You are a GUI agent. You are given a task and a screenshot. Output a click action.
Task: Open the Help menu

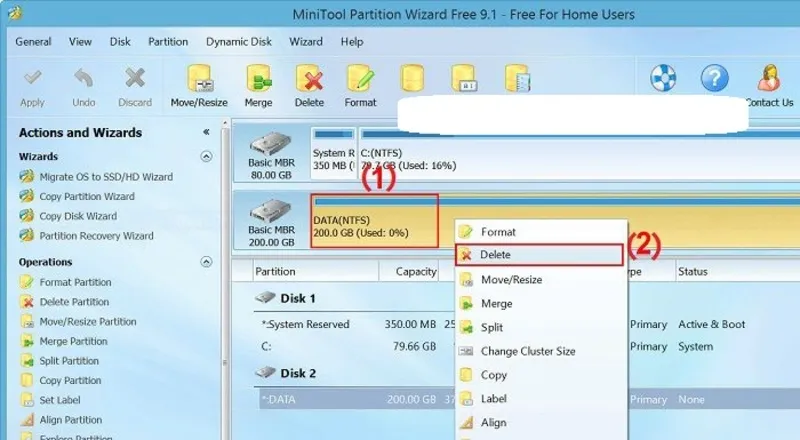pyautogui.click(x=352, y=42)
